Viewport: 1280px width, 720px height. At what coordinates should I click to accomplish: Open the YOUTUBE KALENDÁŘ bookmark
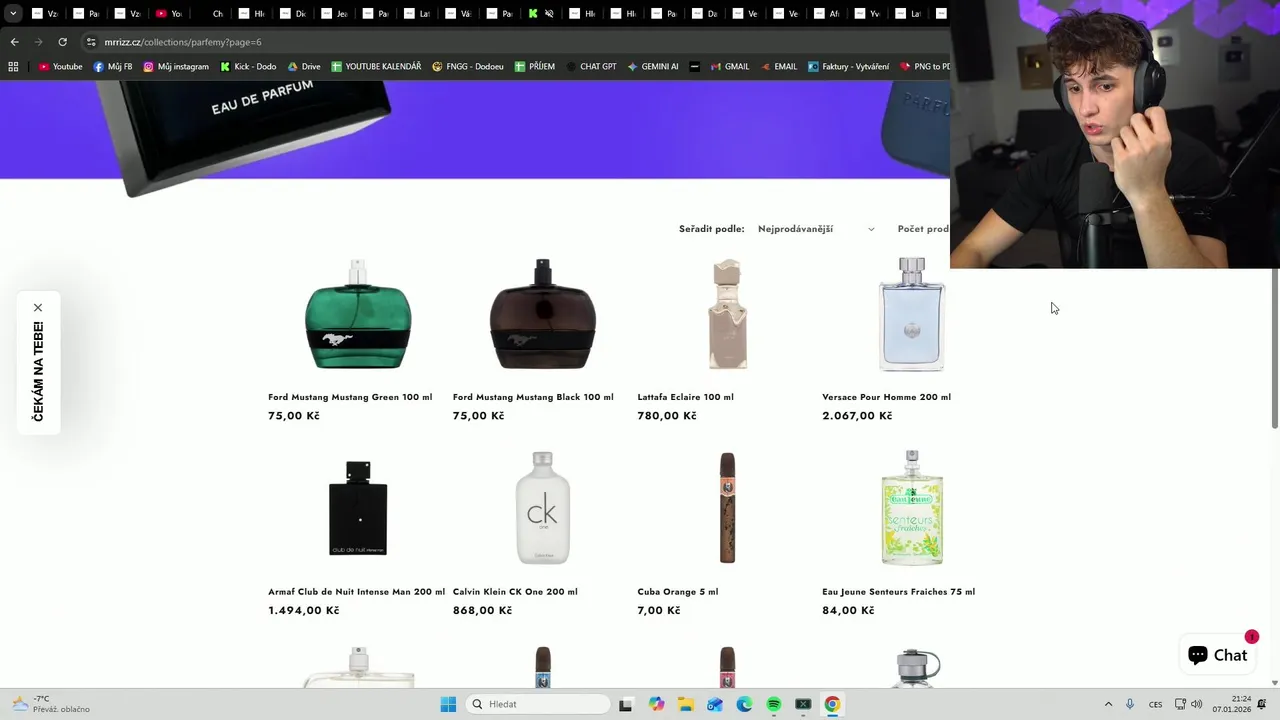pyautogui.click(x=376, y=67)
